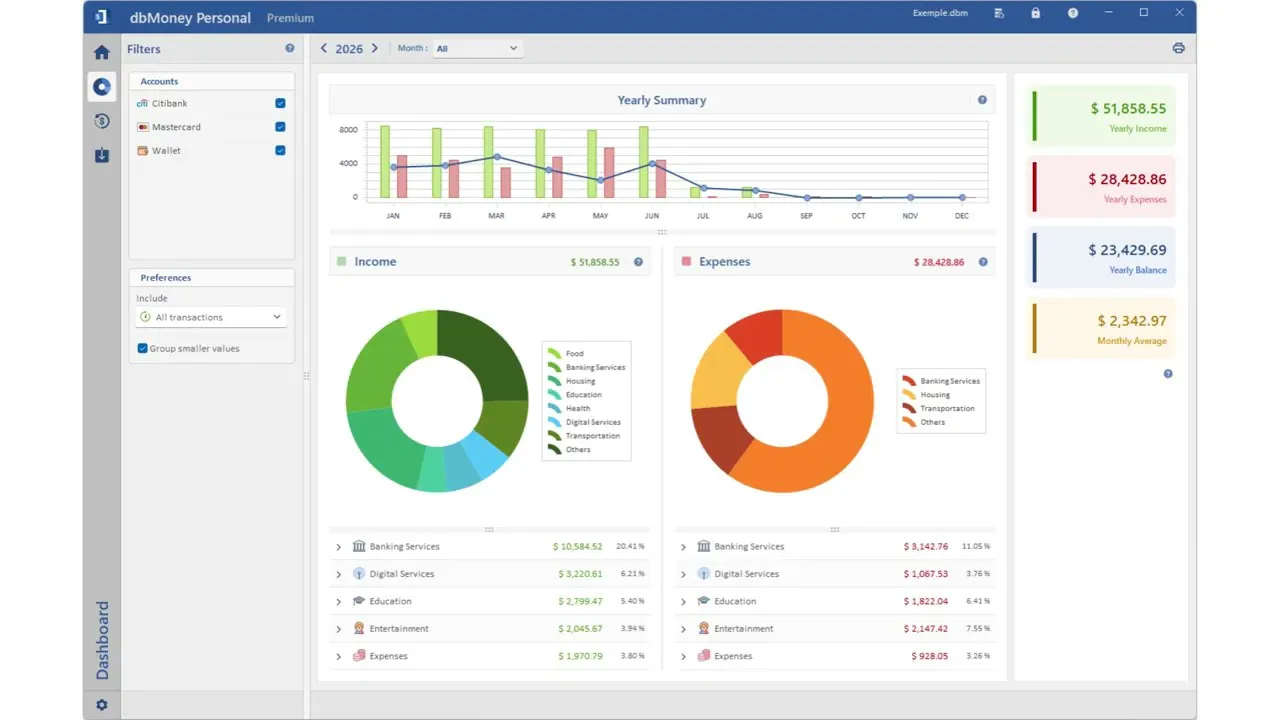Open the budget dollar sidebar icon
Image resolution: width=1280 pixels, height=720 pixels.
pos(101,121)
